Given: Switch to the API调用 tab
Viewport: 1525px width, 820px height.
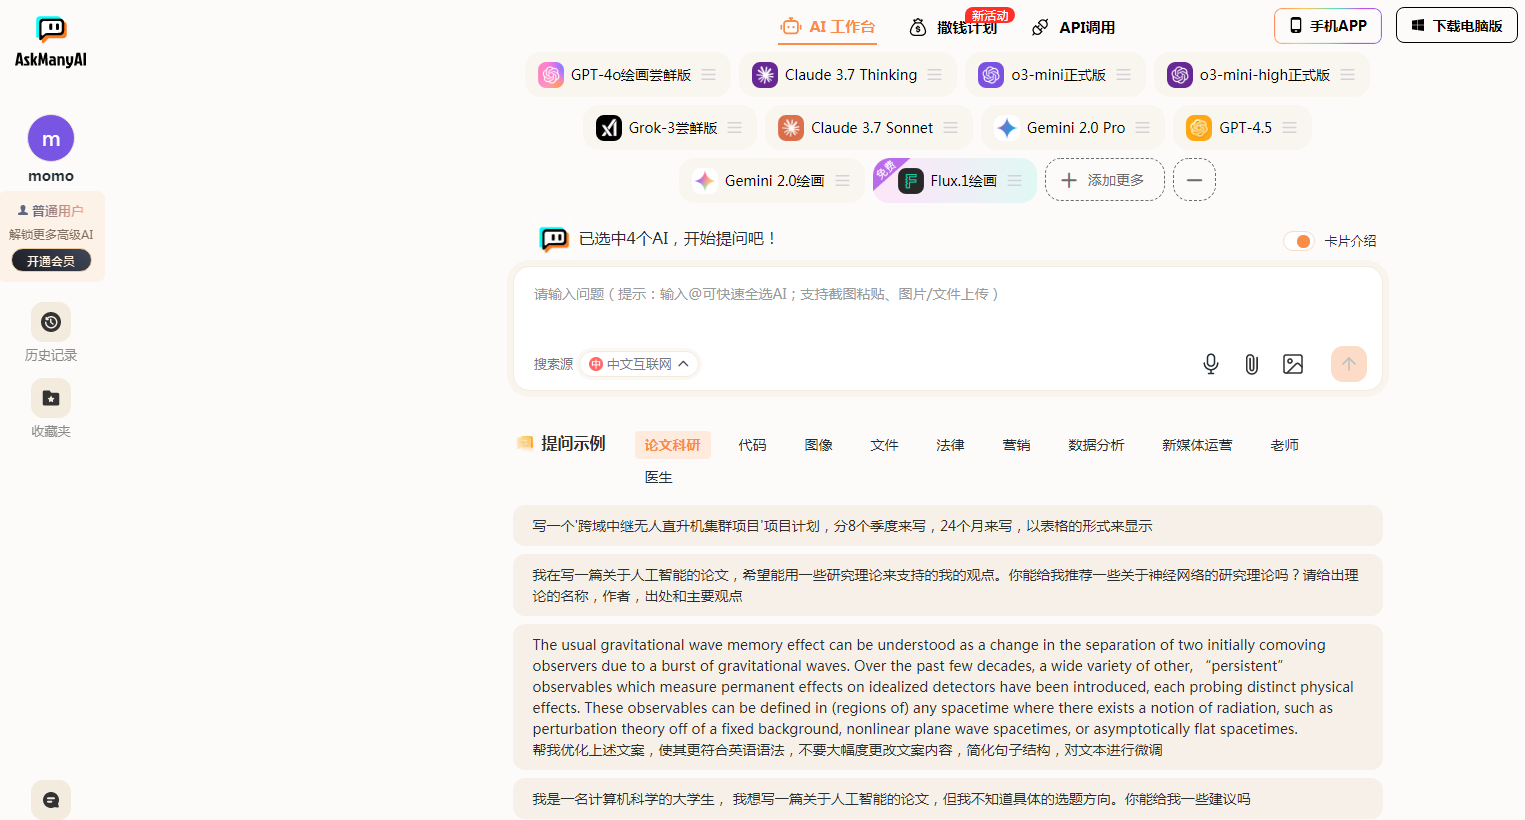Looking at the screenshot, I should [1073, 27].
